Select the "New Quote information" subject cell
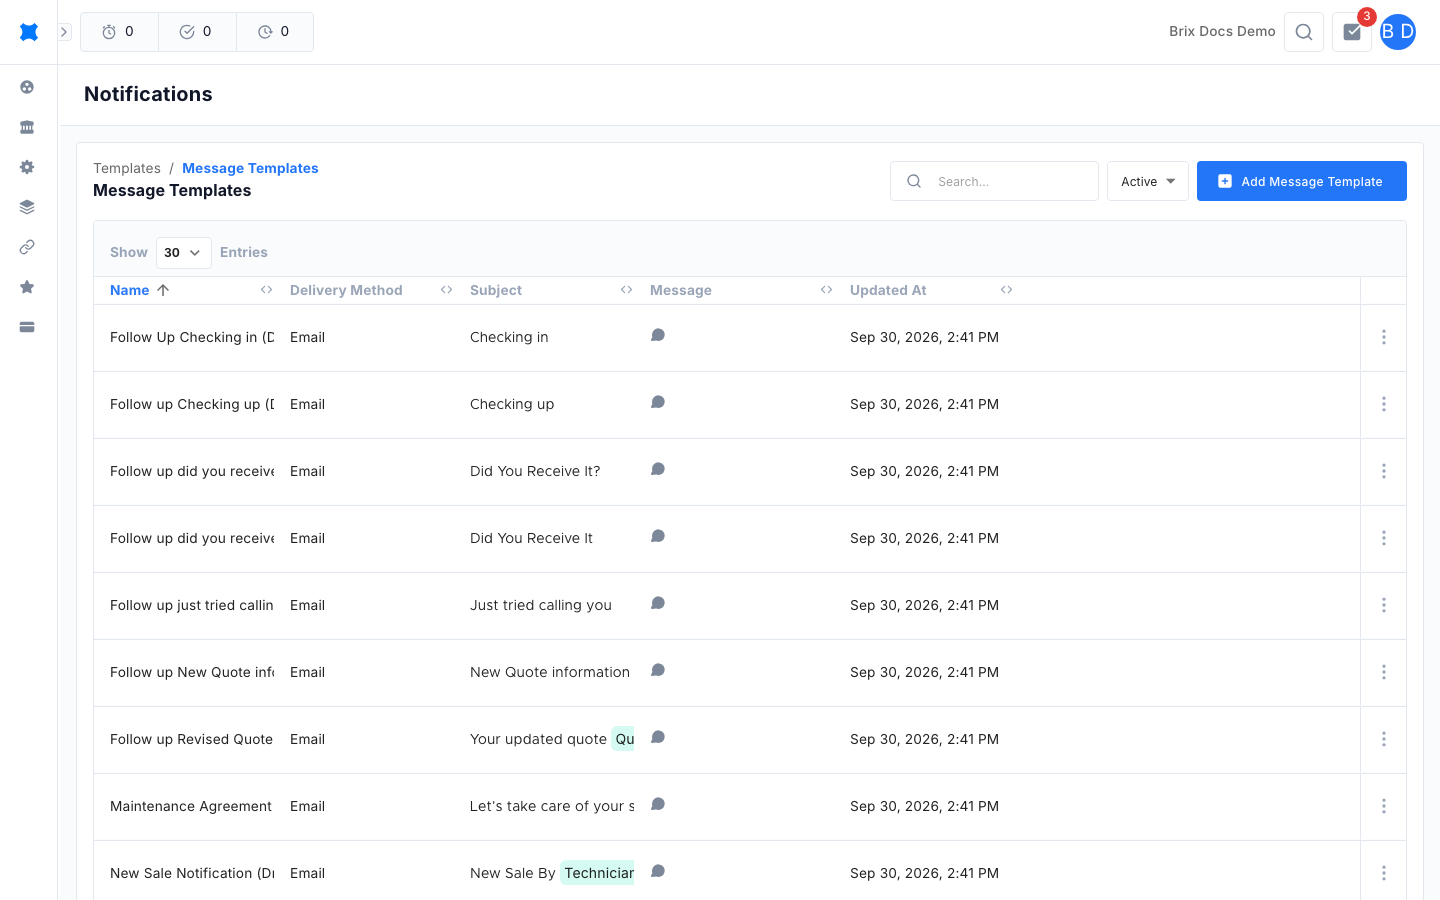 (x=550, y=672)
